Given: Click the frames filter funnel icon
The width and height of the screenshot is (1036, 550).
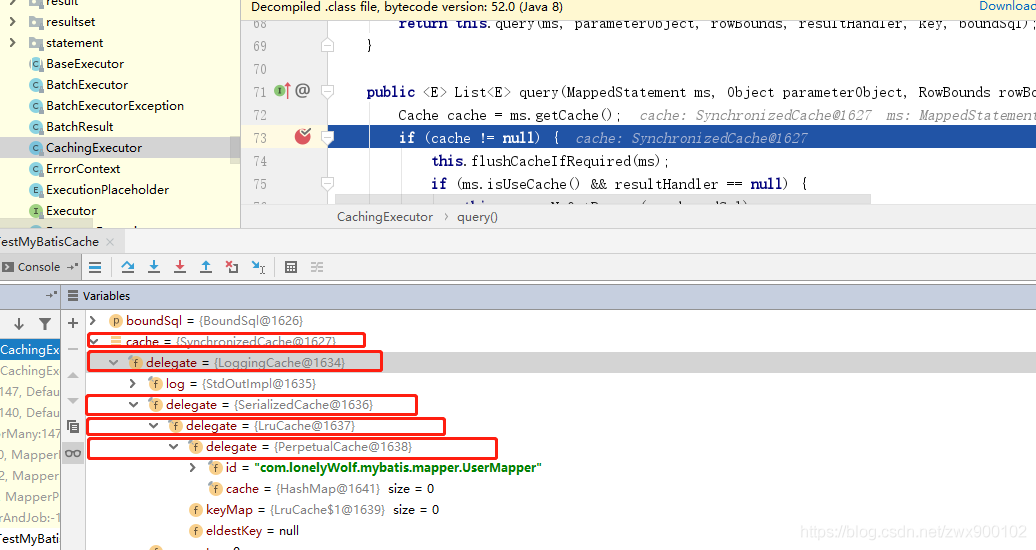Looking at the screenshot, I should pos(45,323).
